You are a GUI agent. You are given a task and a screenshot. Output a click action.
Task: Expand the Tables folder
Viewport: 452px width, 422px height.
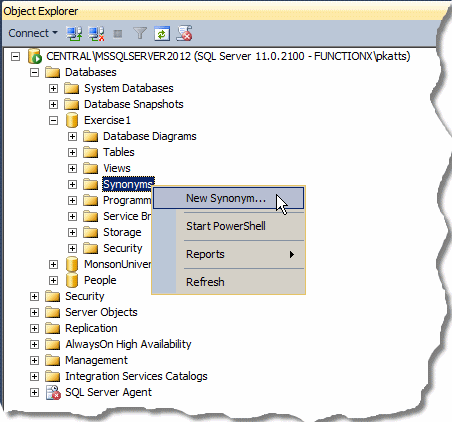[72, 152]
